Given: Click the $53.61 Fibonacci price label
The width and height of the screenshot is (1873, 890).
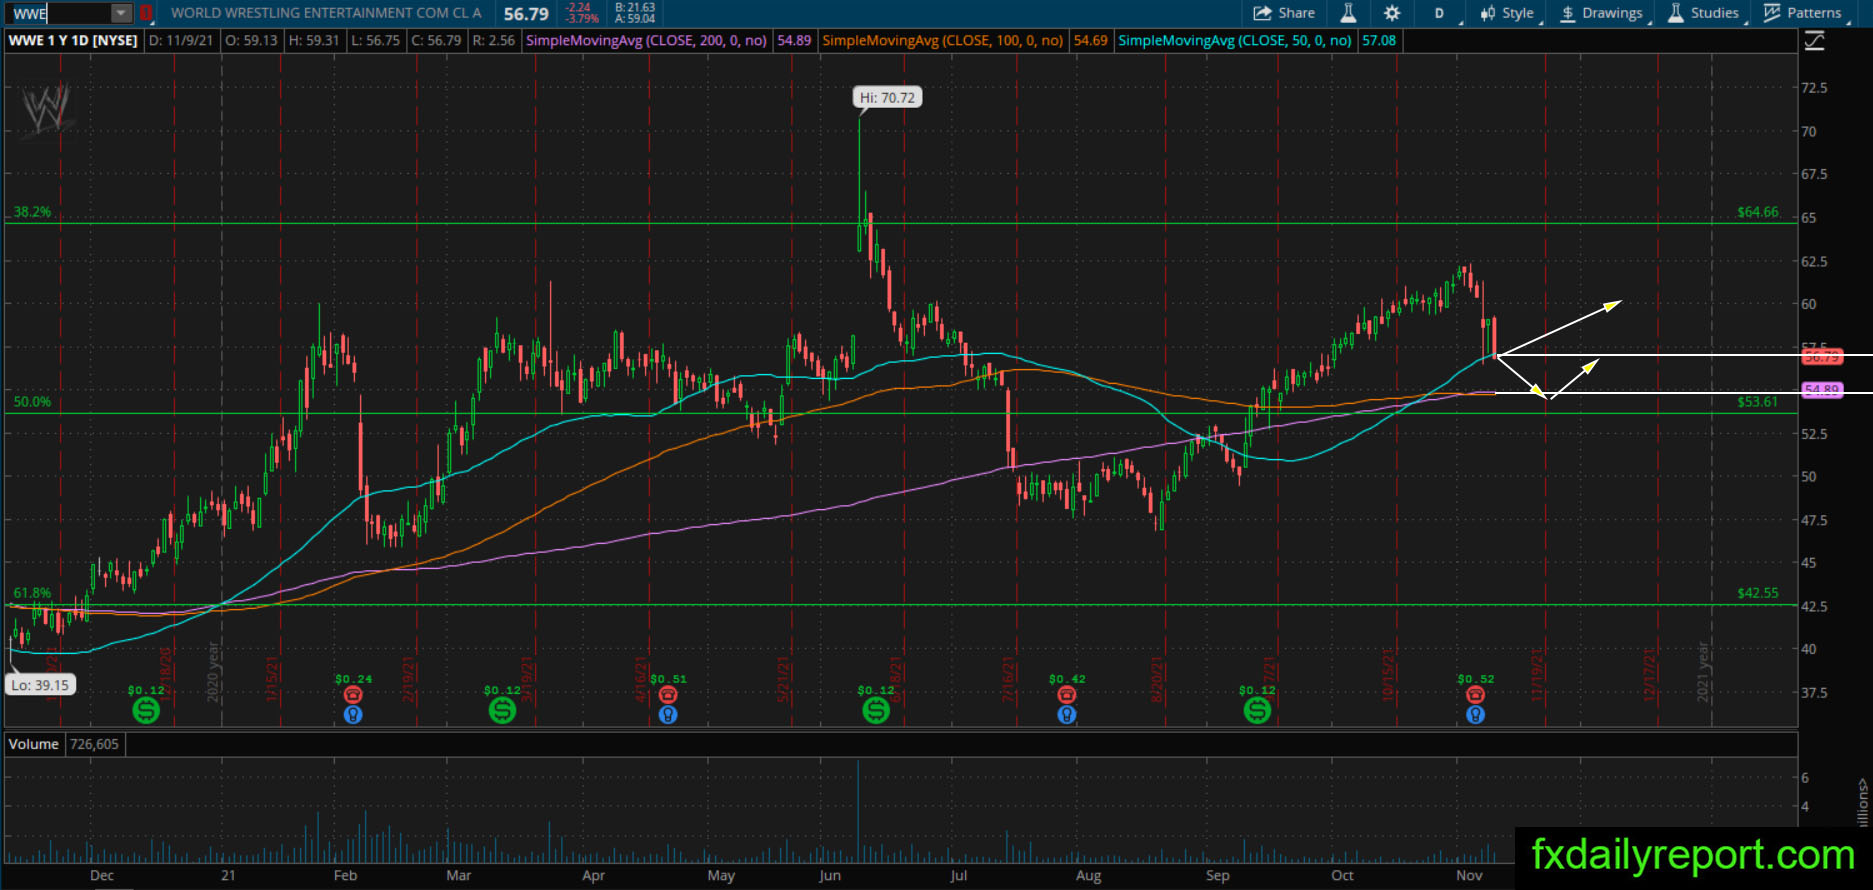Looking at the screenshot, I should coord(1757,402).
